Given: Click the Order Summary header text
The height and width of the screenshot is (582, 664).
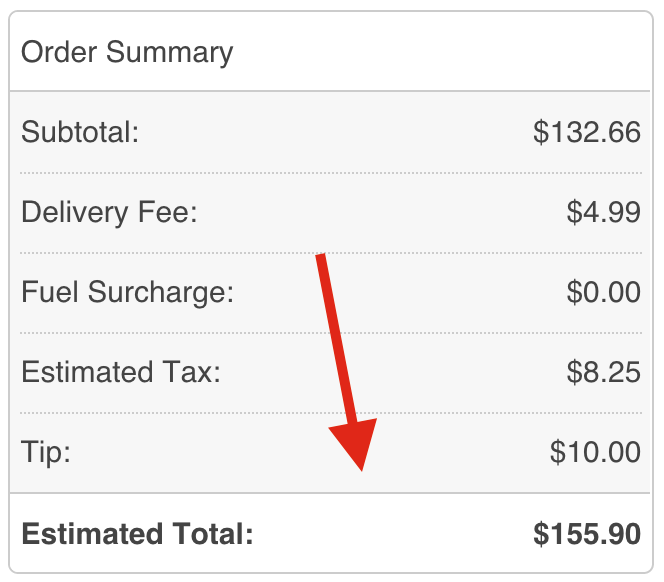Looking at the screenshot, I should [x=127, y=52].
